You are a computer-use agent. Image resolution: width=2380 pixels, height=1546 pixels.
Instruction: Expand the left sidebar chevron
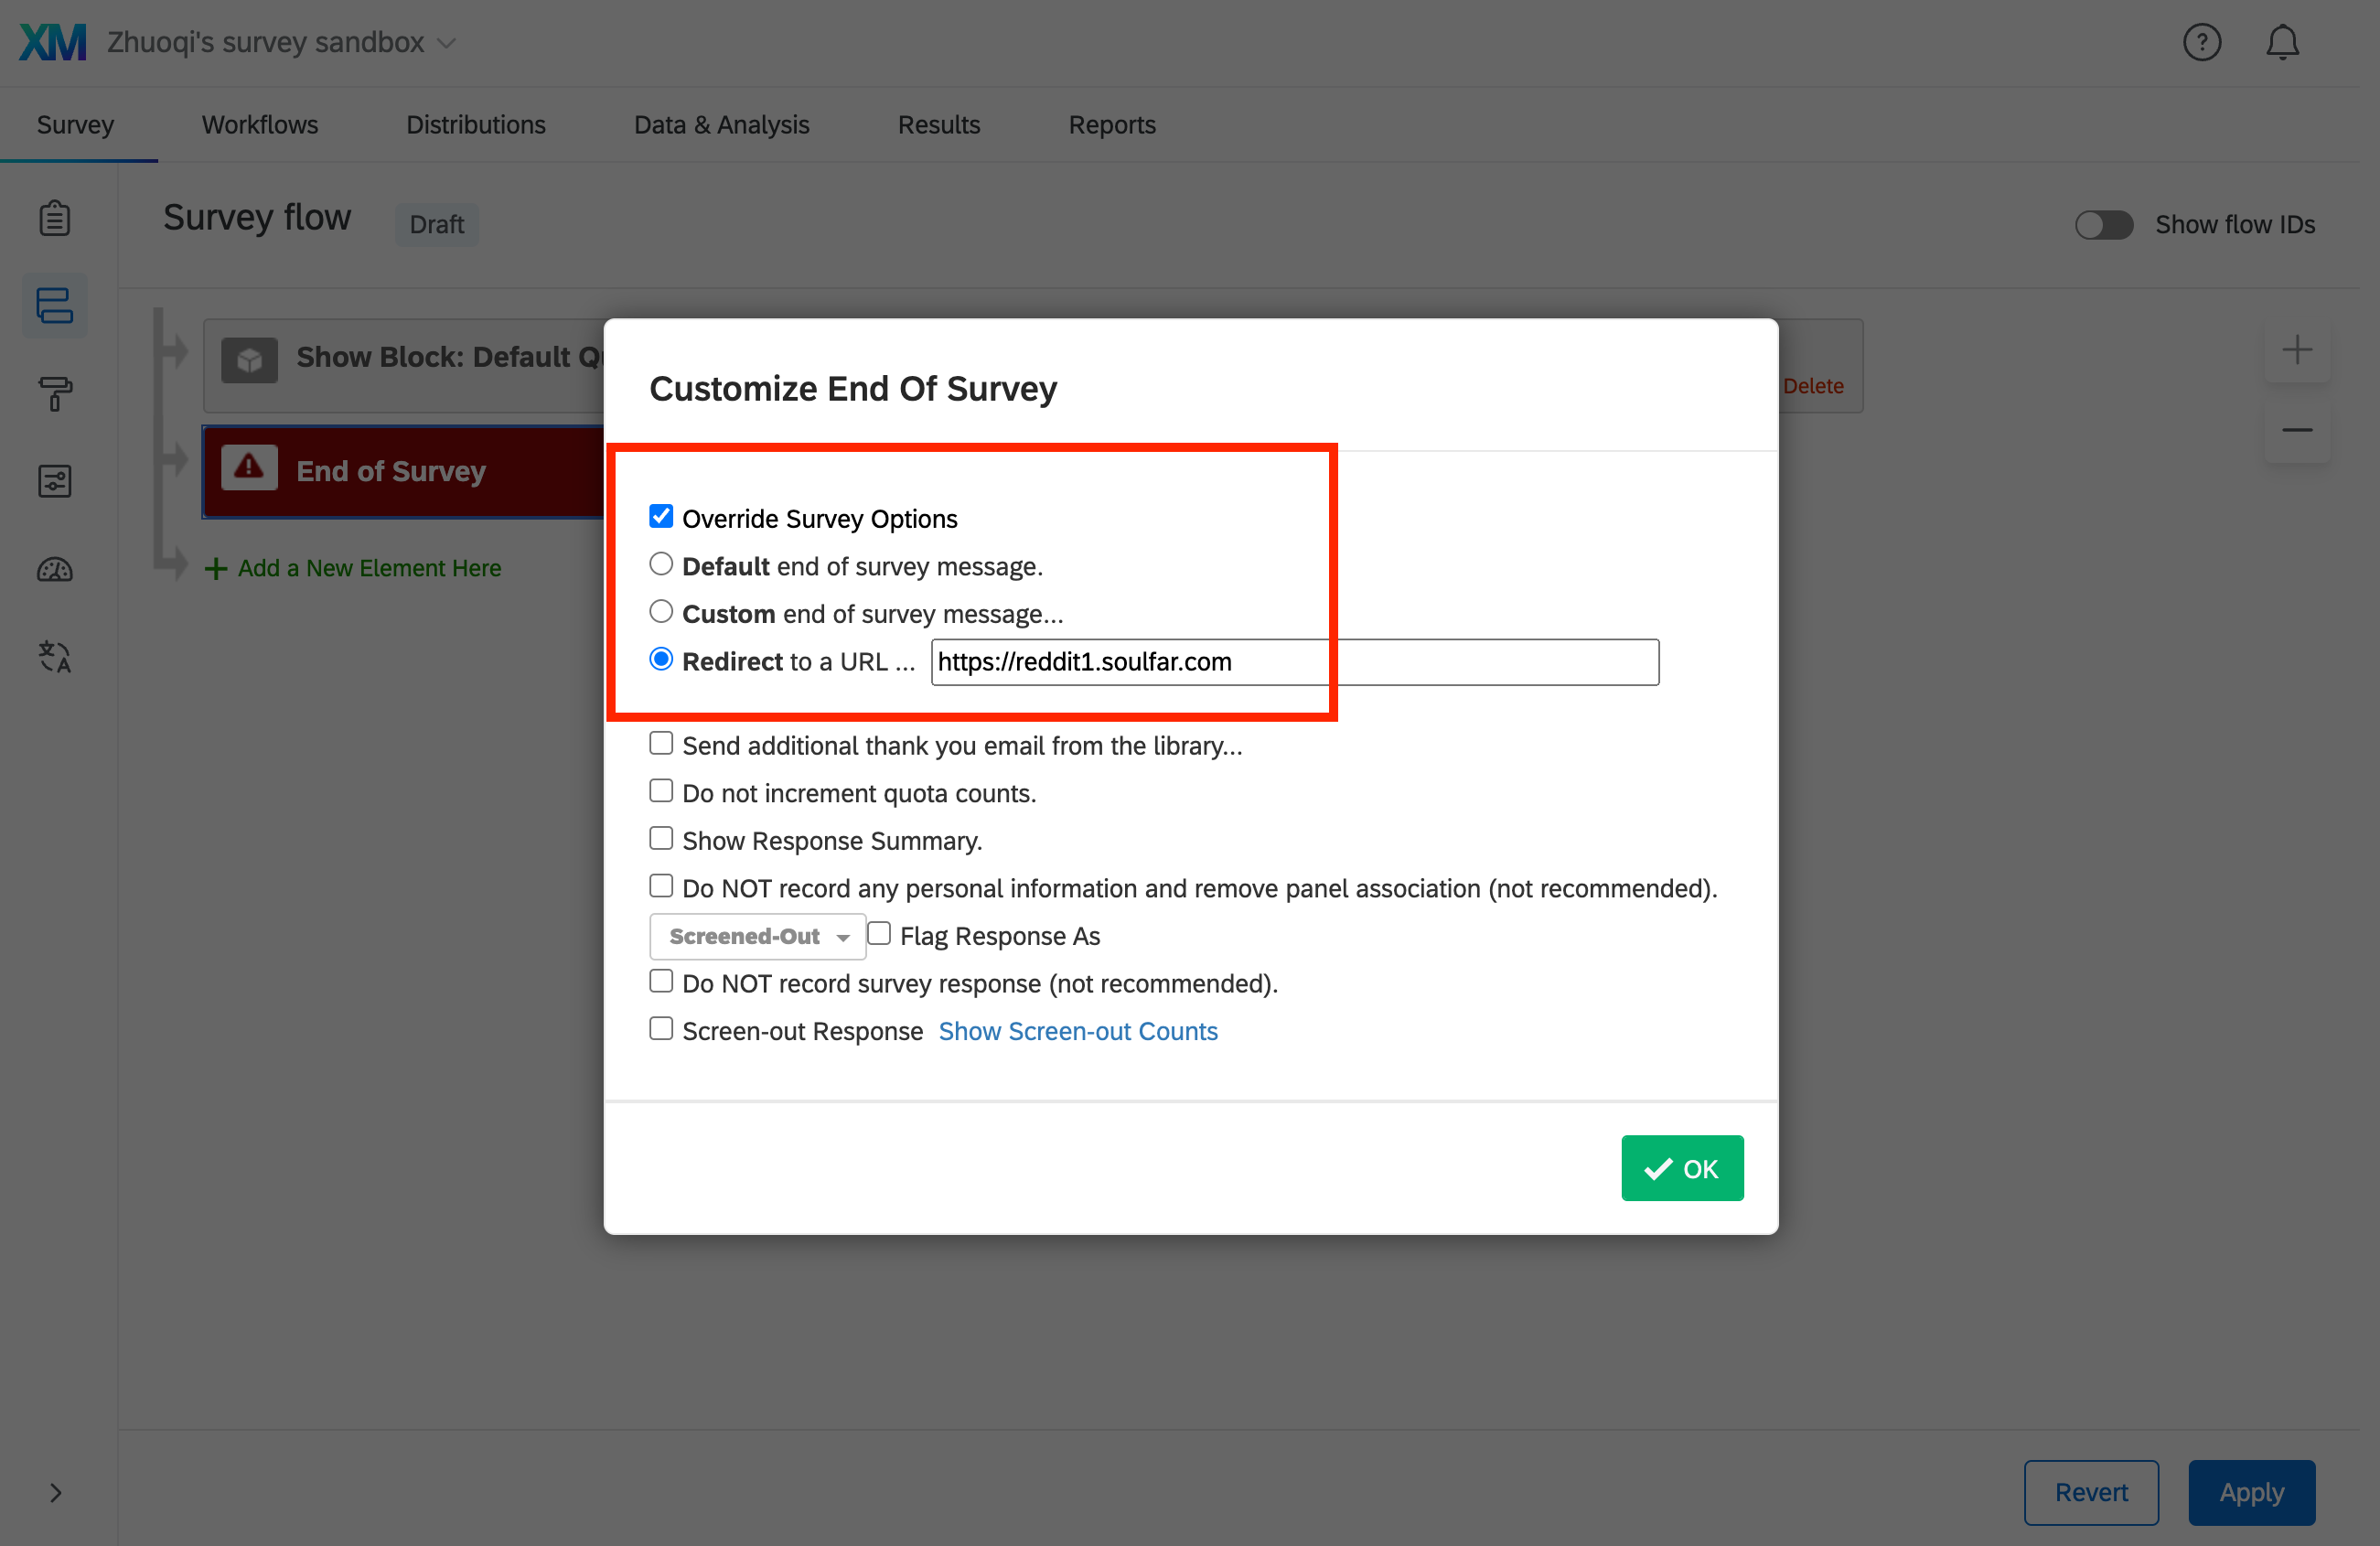pyautogui.click(x=56, y=1492)
